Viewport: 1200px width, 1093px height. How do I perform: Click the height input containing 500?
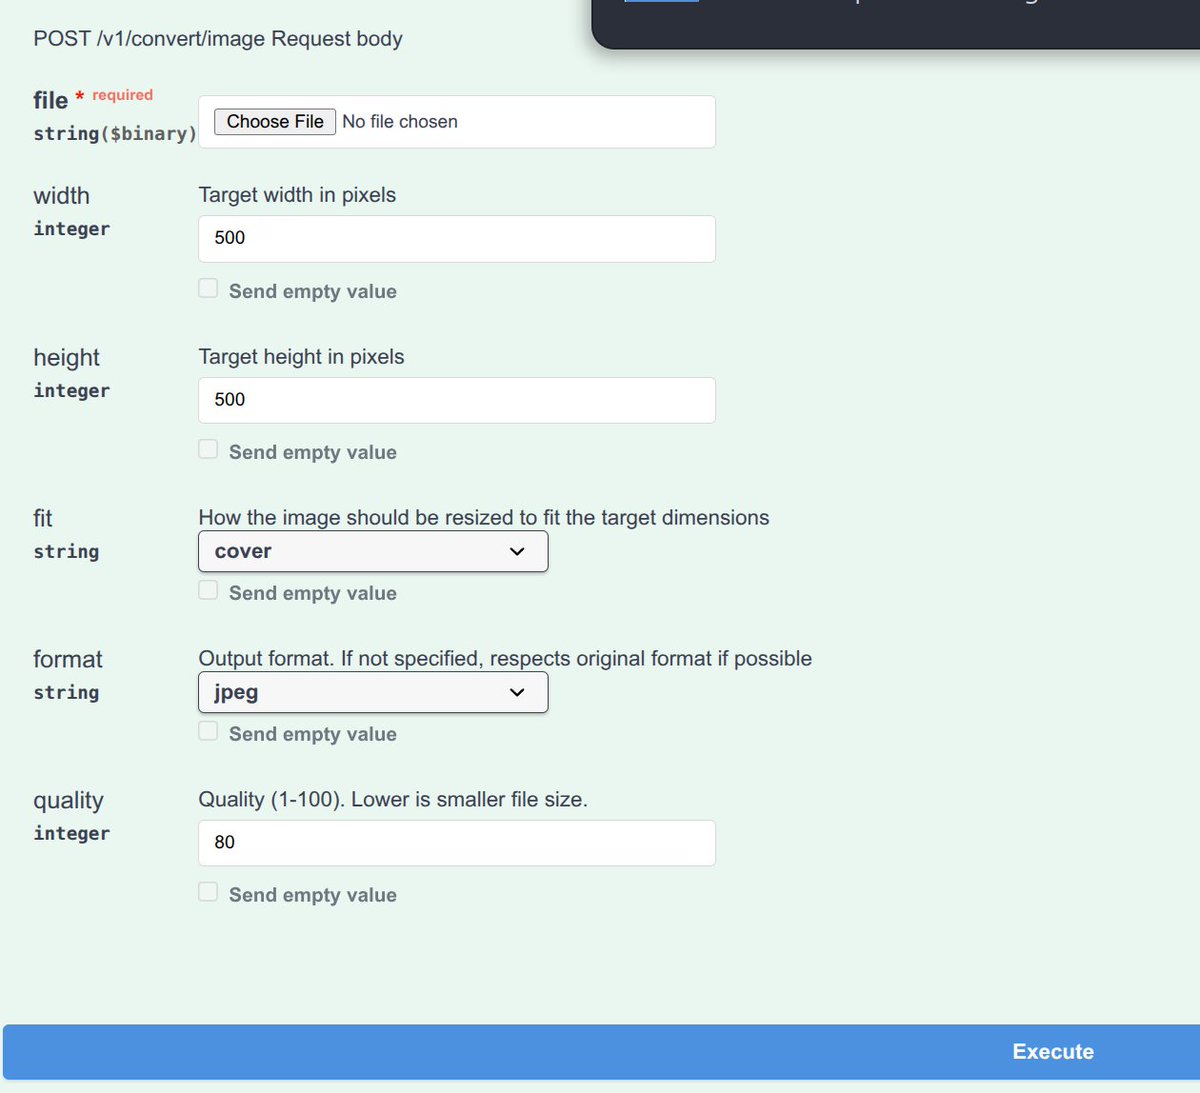(x=456, y=399)
